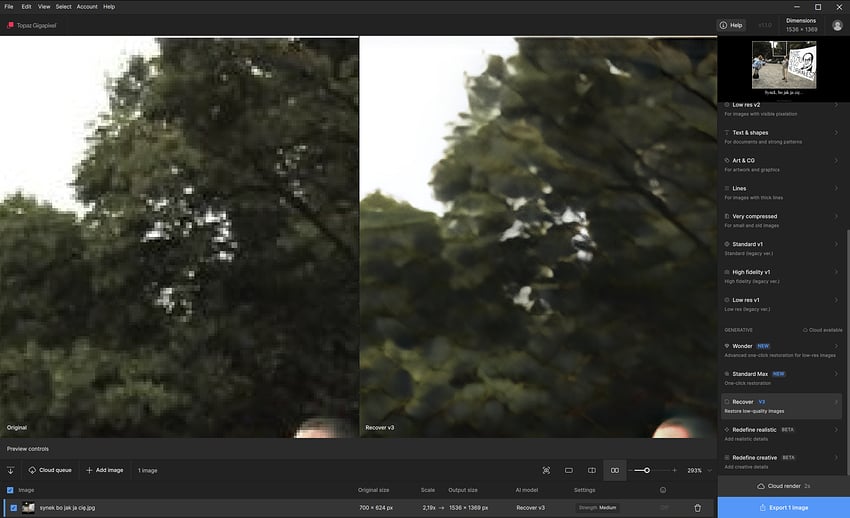
Task: Collapse the image list panel arrow
Action: coord(11,470)
